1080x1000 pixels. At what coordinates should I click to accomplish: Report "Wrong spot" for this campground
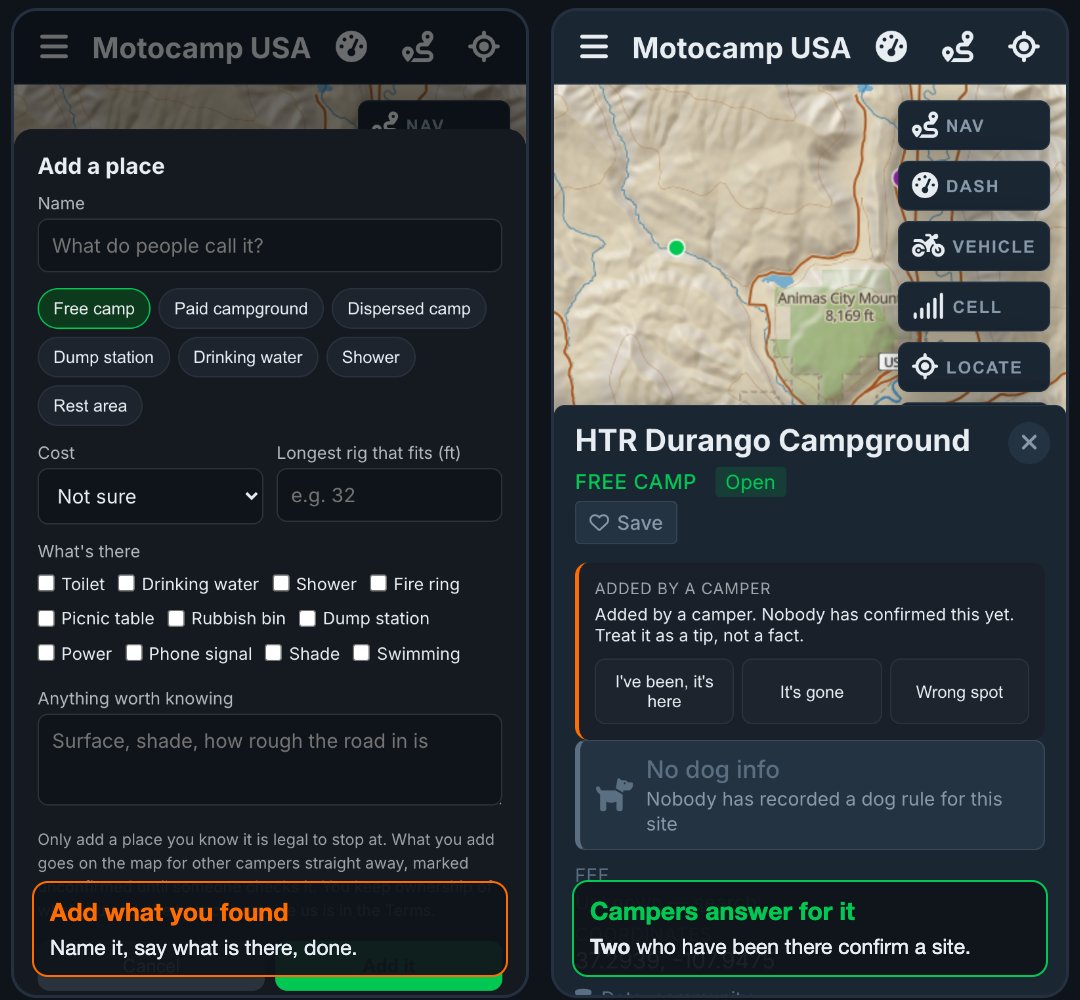coord(959,691)
